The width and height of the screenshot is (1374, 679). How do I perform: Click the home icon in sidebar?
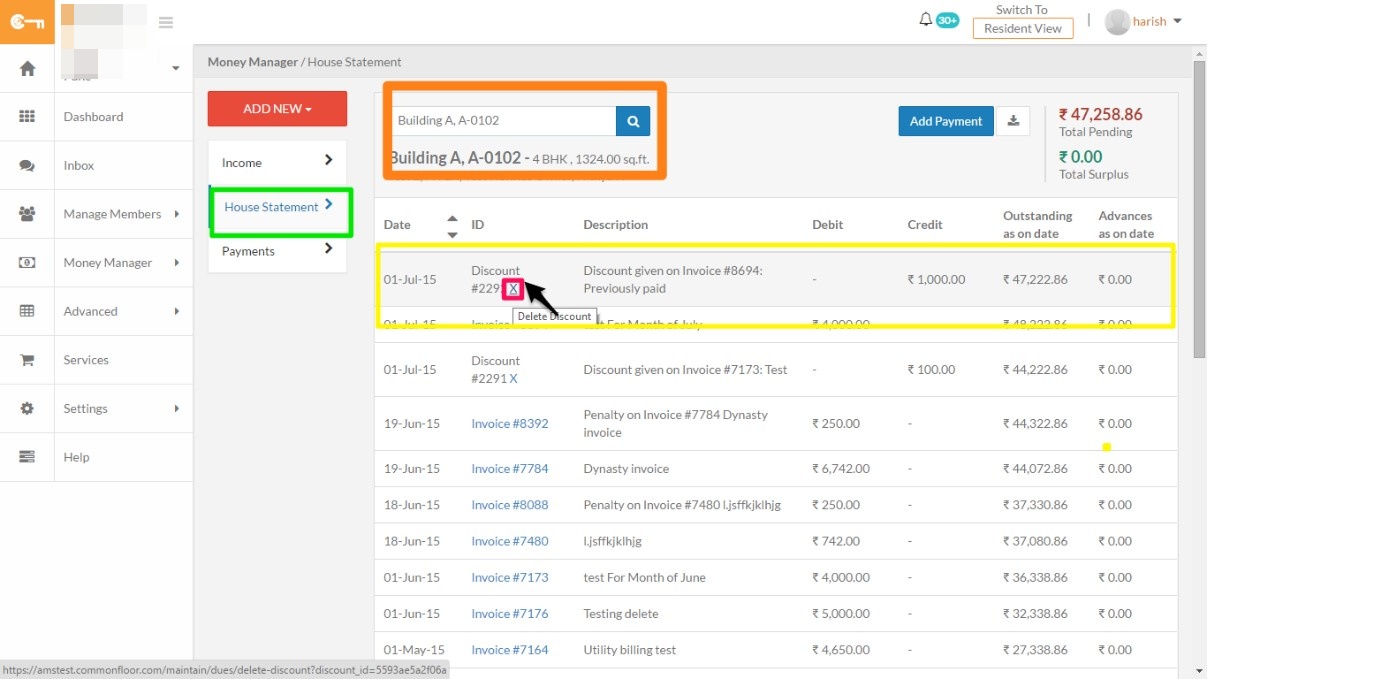click(x=27, y=68)
